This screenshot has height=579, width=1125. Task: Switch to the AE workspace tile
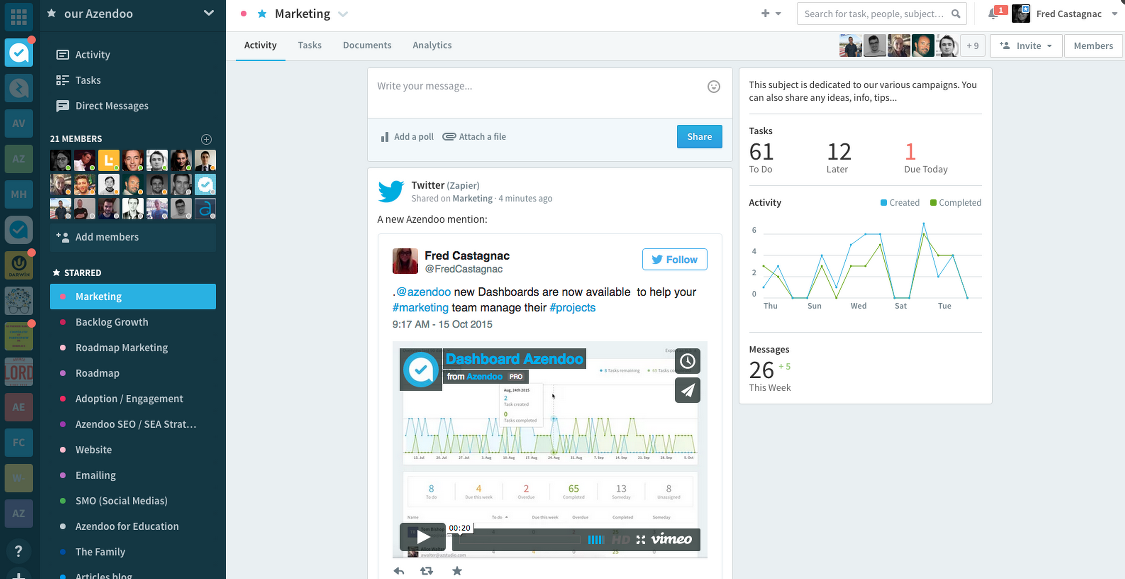[x=19, y=407]
